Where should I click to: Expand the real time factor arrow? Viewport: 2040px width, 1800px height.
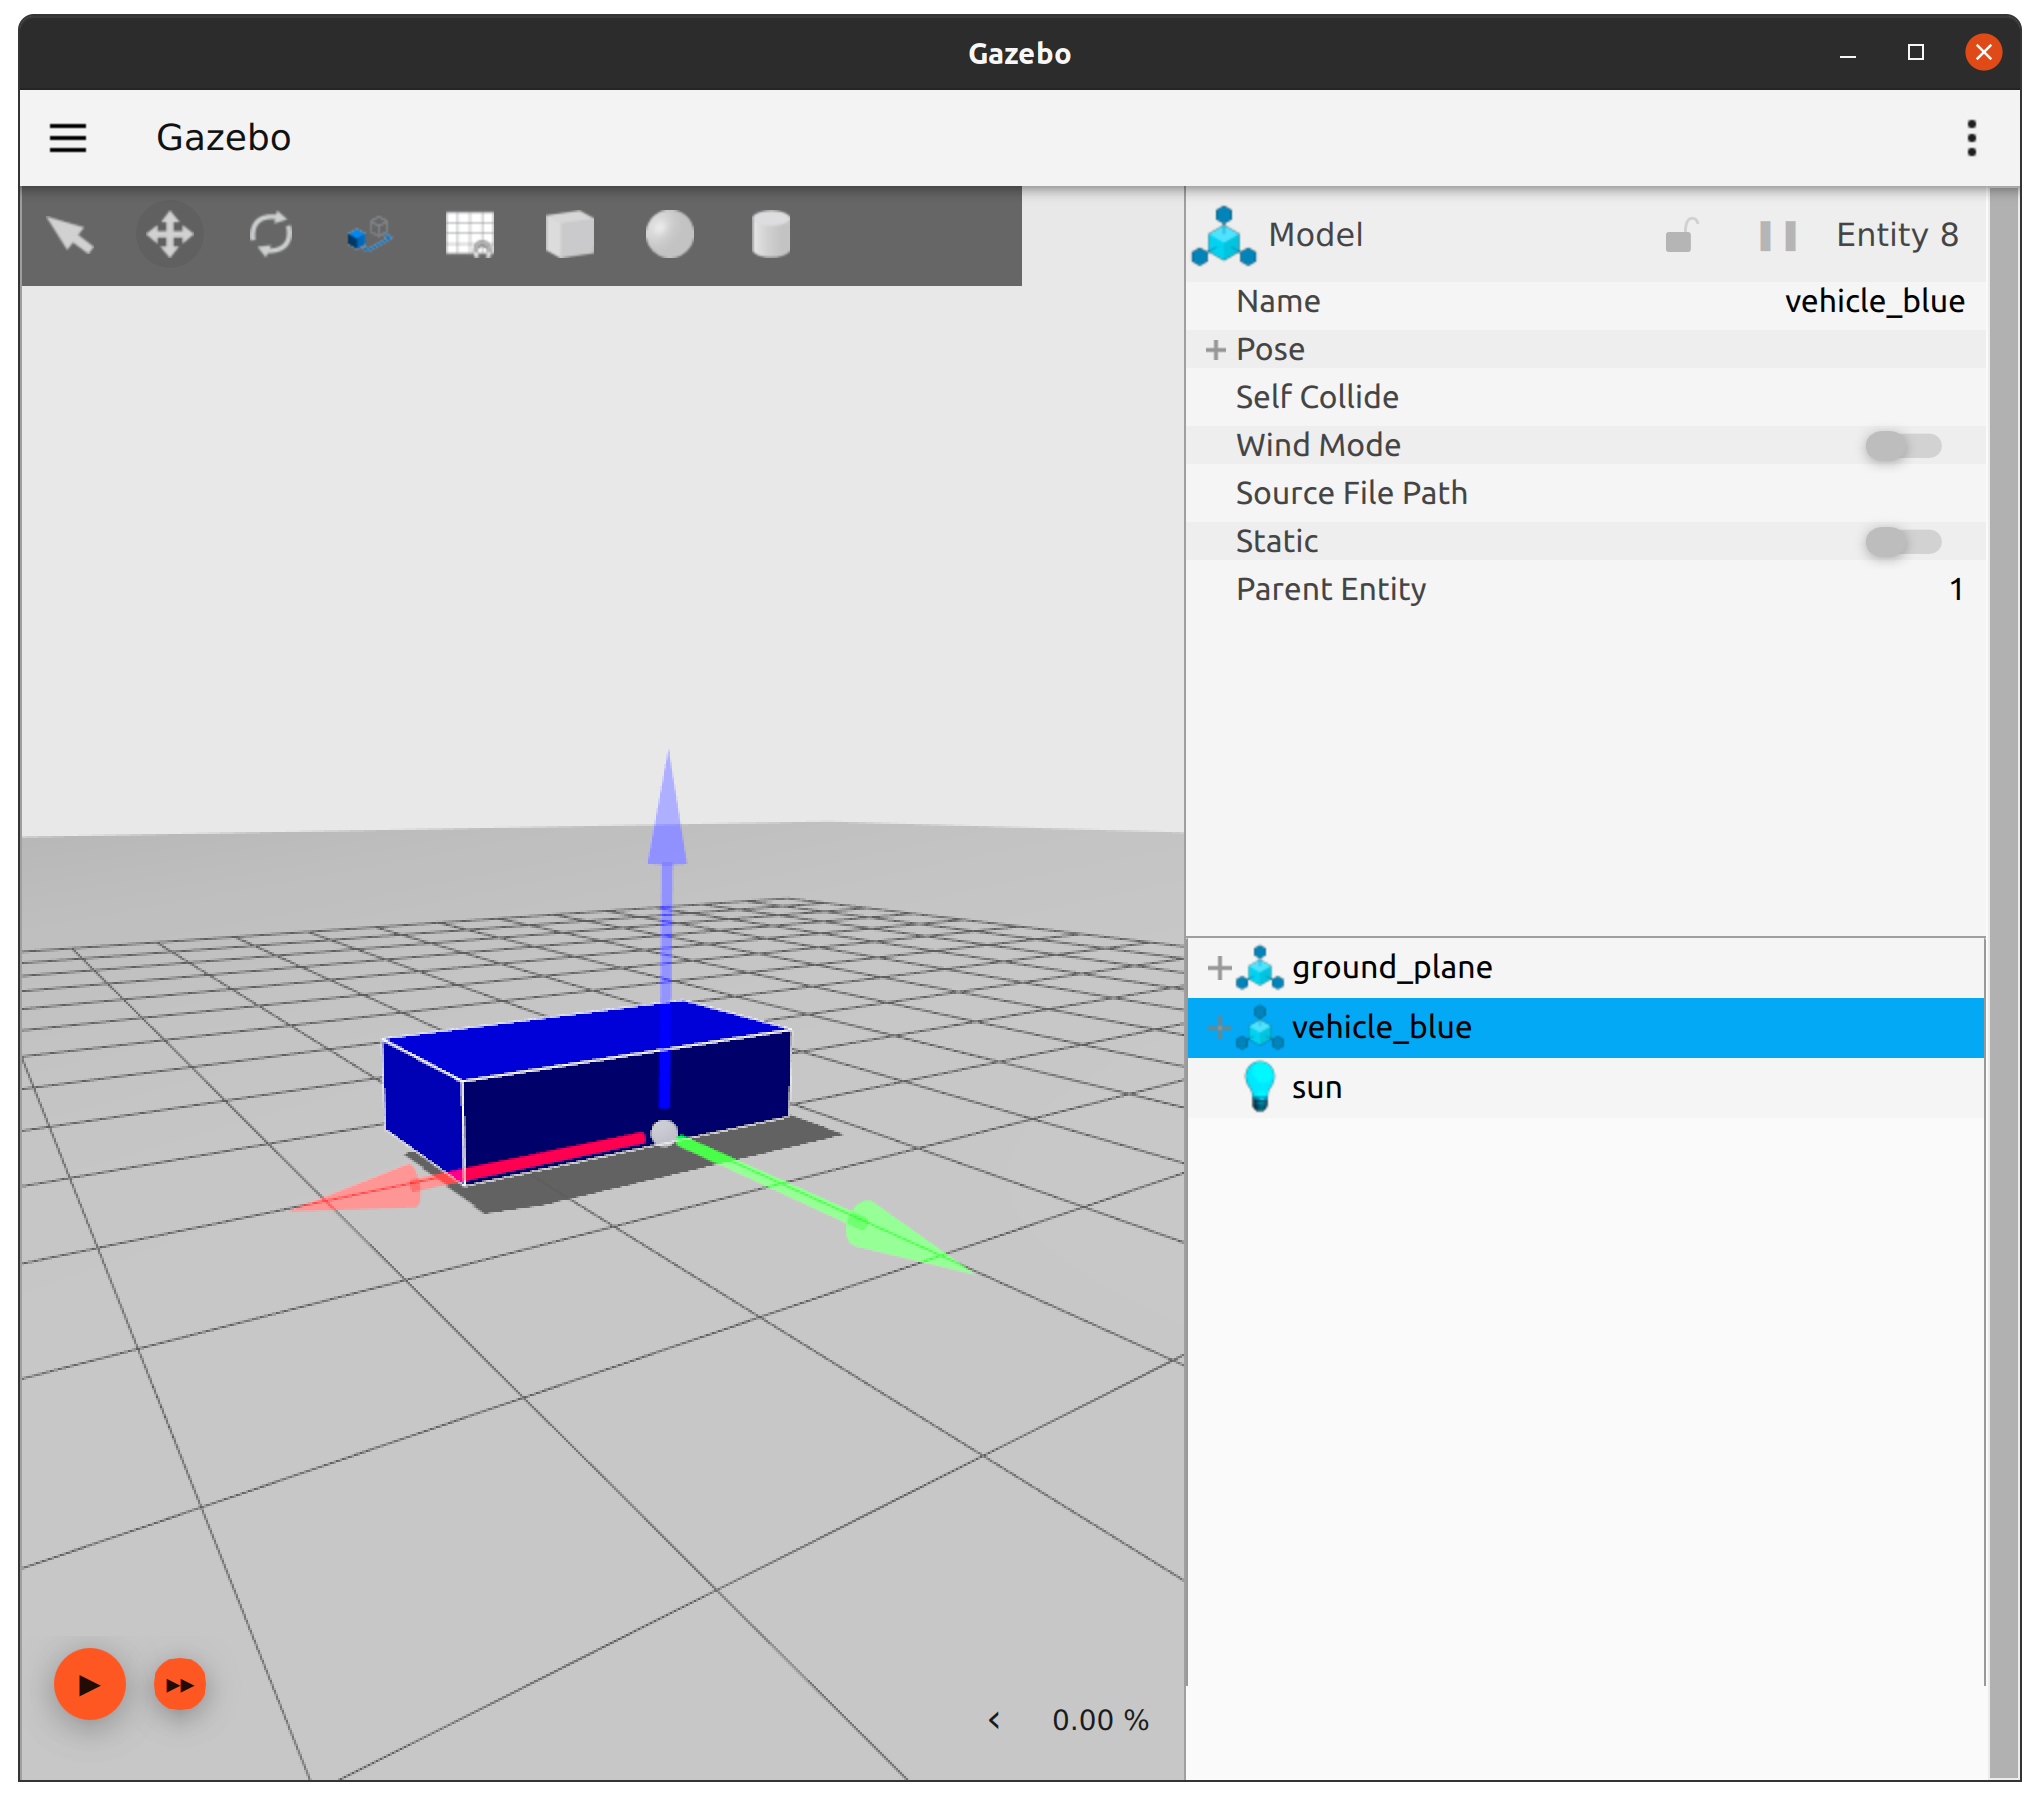pyautogui.click(x=994, y=1720)
